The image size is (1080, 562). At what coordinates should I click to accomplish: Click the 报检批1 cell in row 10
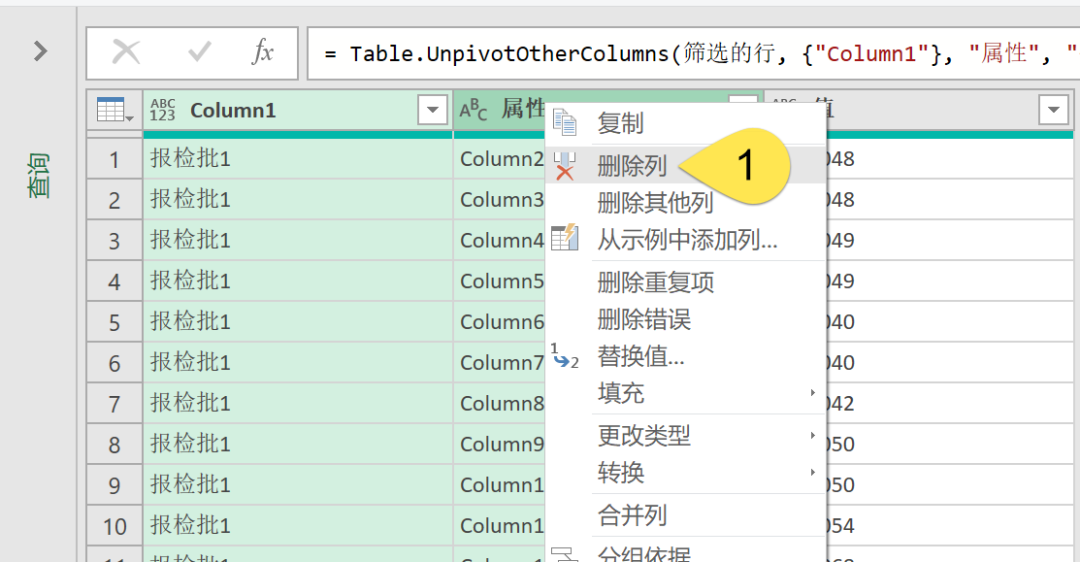(298, 525)
